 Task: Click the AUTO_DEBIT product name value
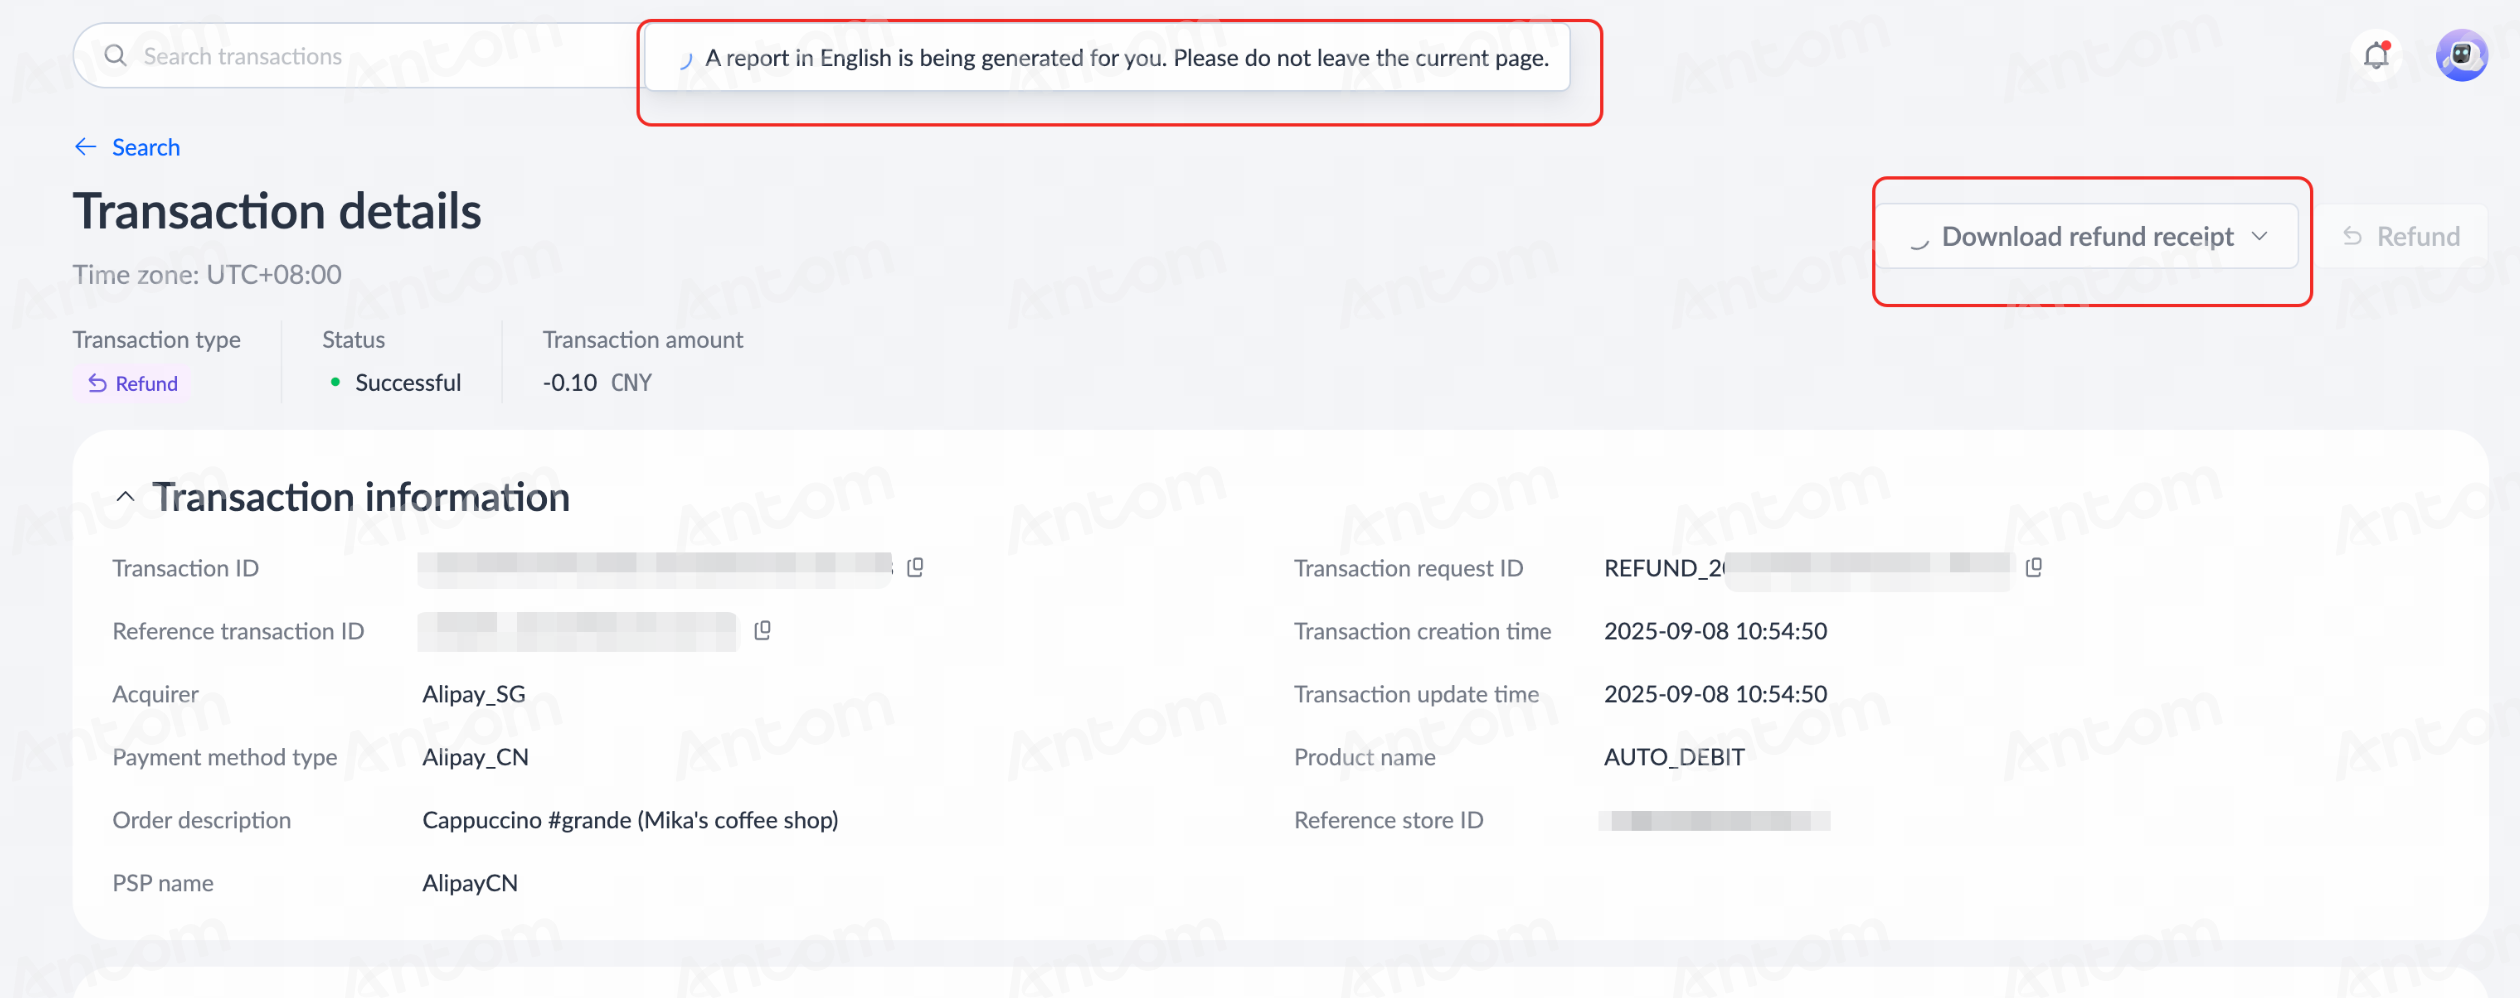(x=1674, y=757)
